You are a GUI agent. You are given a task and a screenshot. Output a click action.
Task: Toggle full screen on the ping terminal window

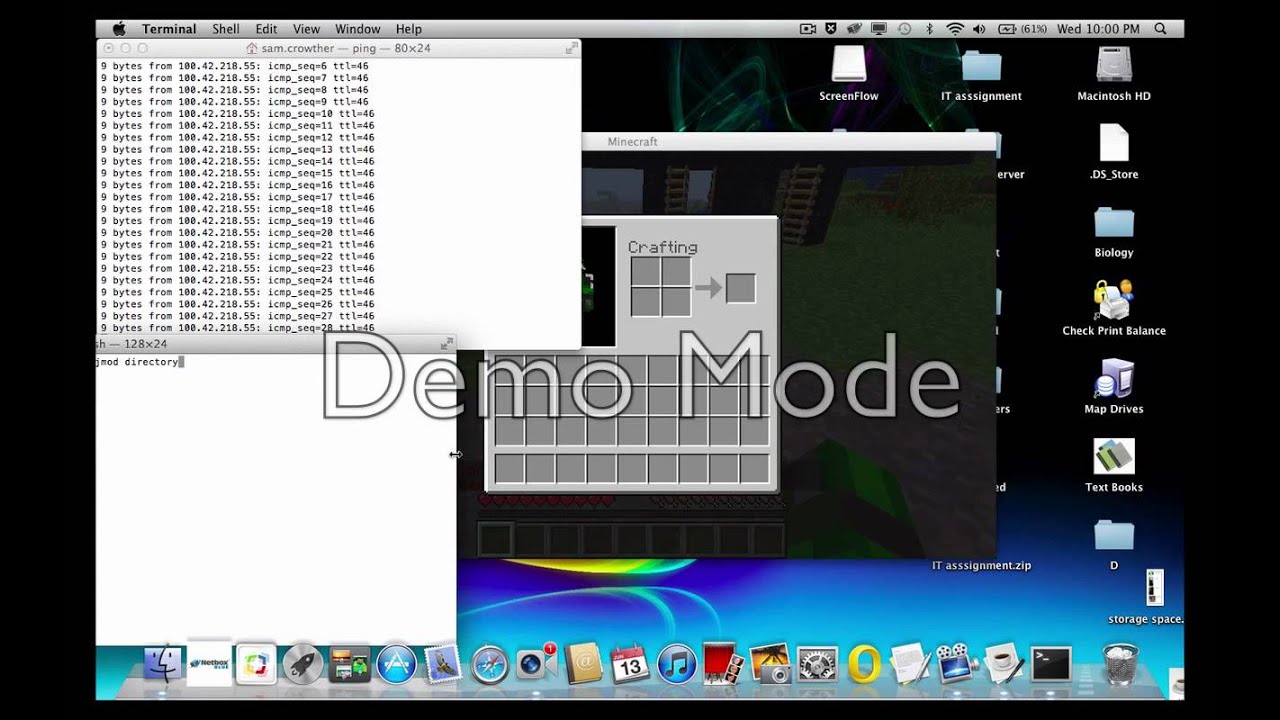click(x=571, y=48)
